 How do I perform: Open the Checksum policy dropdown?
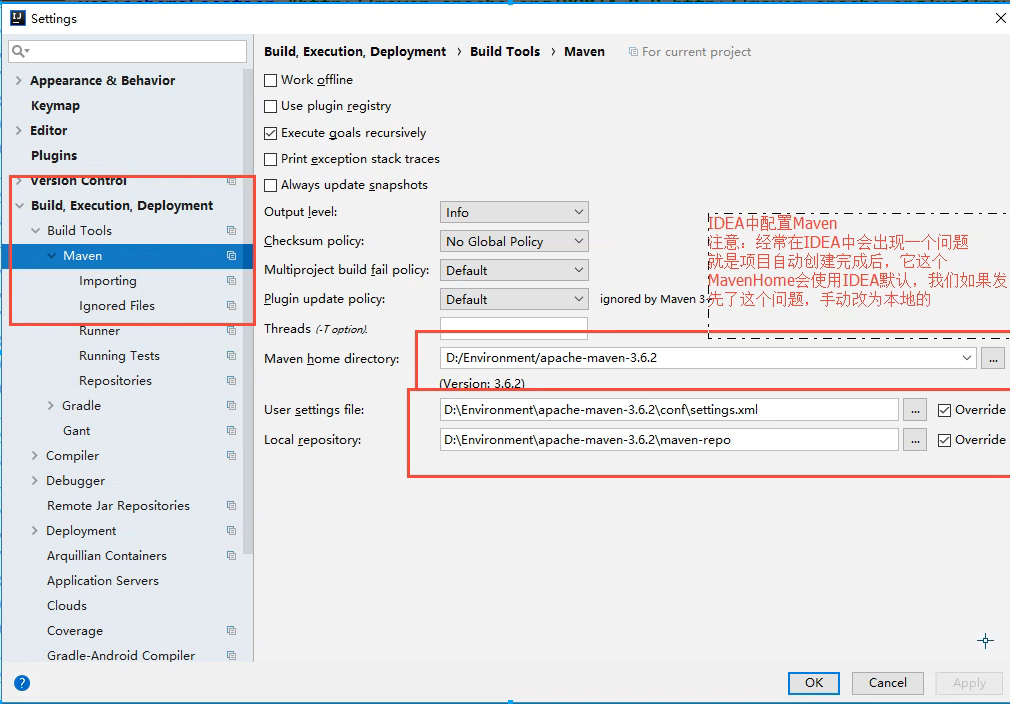514,241
